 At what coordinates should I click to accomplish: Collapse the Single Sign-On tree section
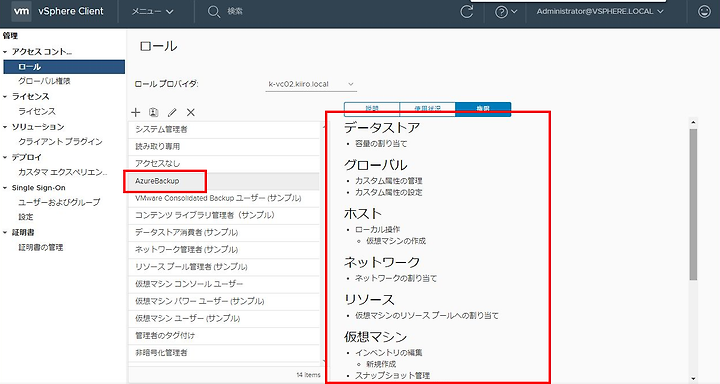click(5, 188)
